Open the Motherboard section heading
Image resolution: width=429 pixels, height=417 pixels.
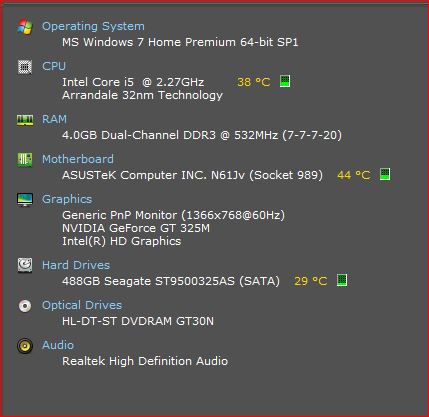[x=78, y=159]
